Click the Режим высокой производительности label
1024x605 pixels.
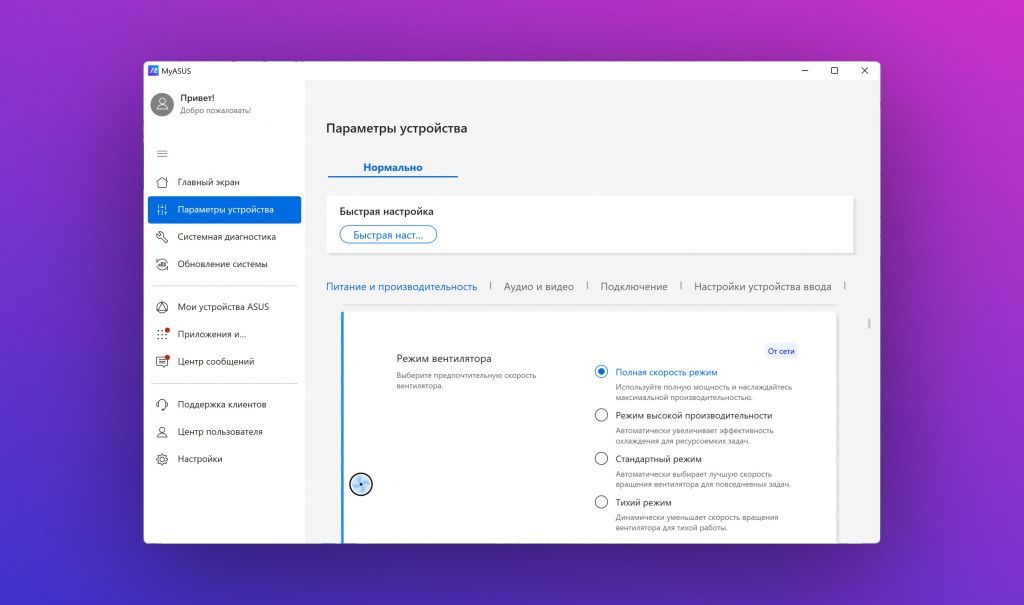694,416
